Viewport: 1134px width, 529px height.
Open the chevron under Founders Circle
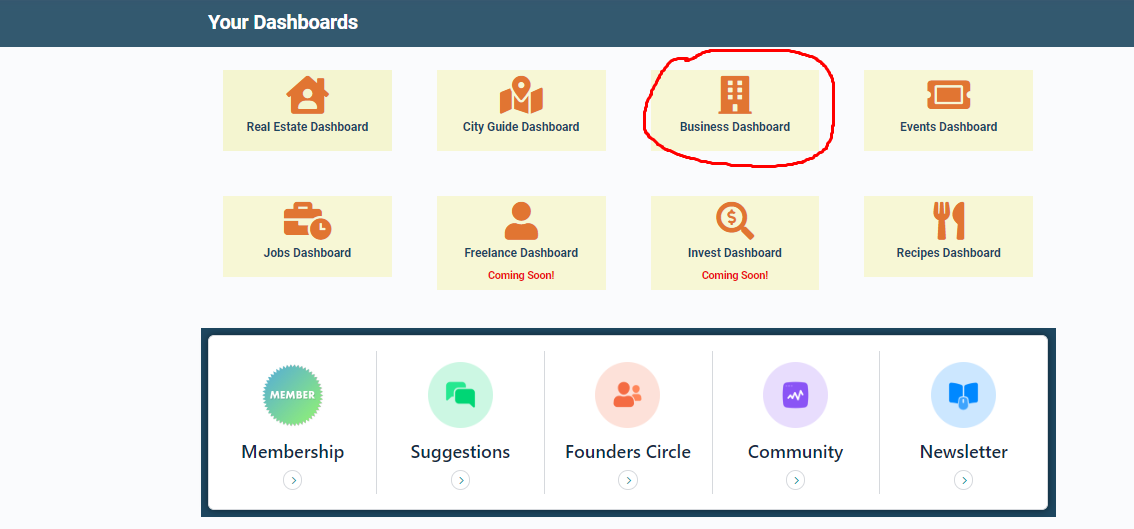point(628,480)
